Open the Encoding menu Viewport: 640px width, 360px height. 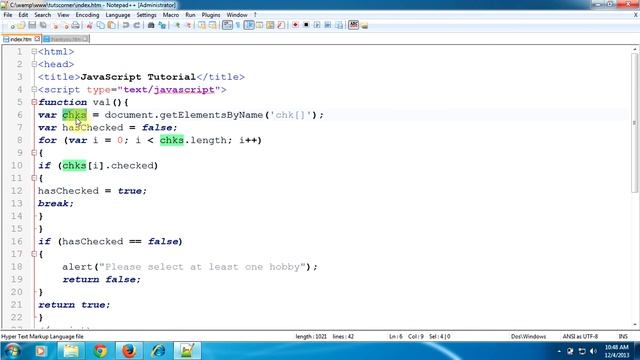pos(87,15)
